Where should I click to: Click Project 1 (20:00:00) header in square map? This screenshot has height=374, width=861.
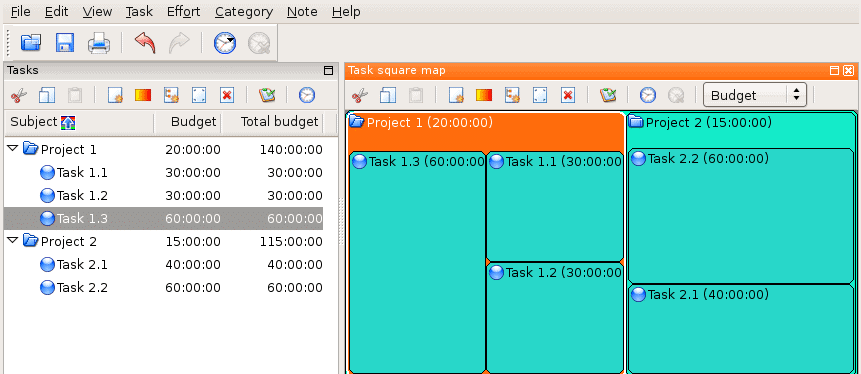[x=485, y=131]
